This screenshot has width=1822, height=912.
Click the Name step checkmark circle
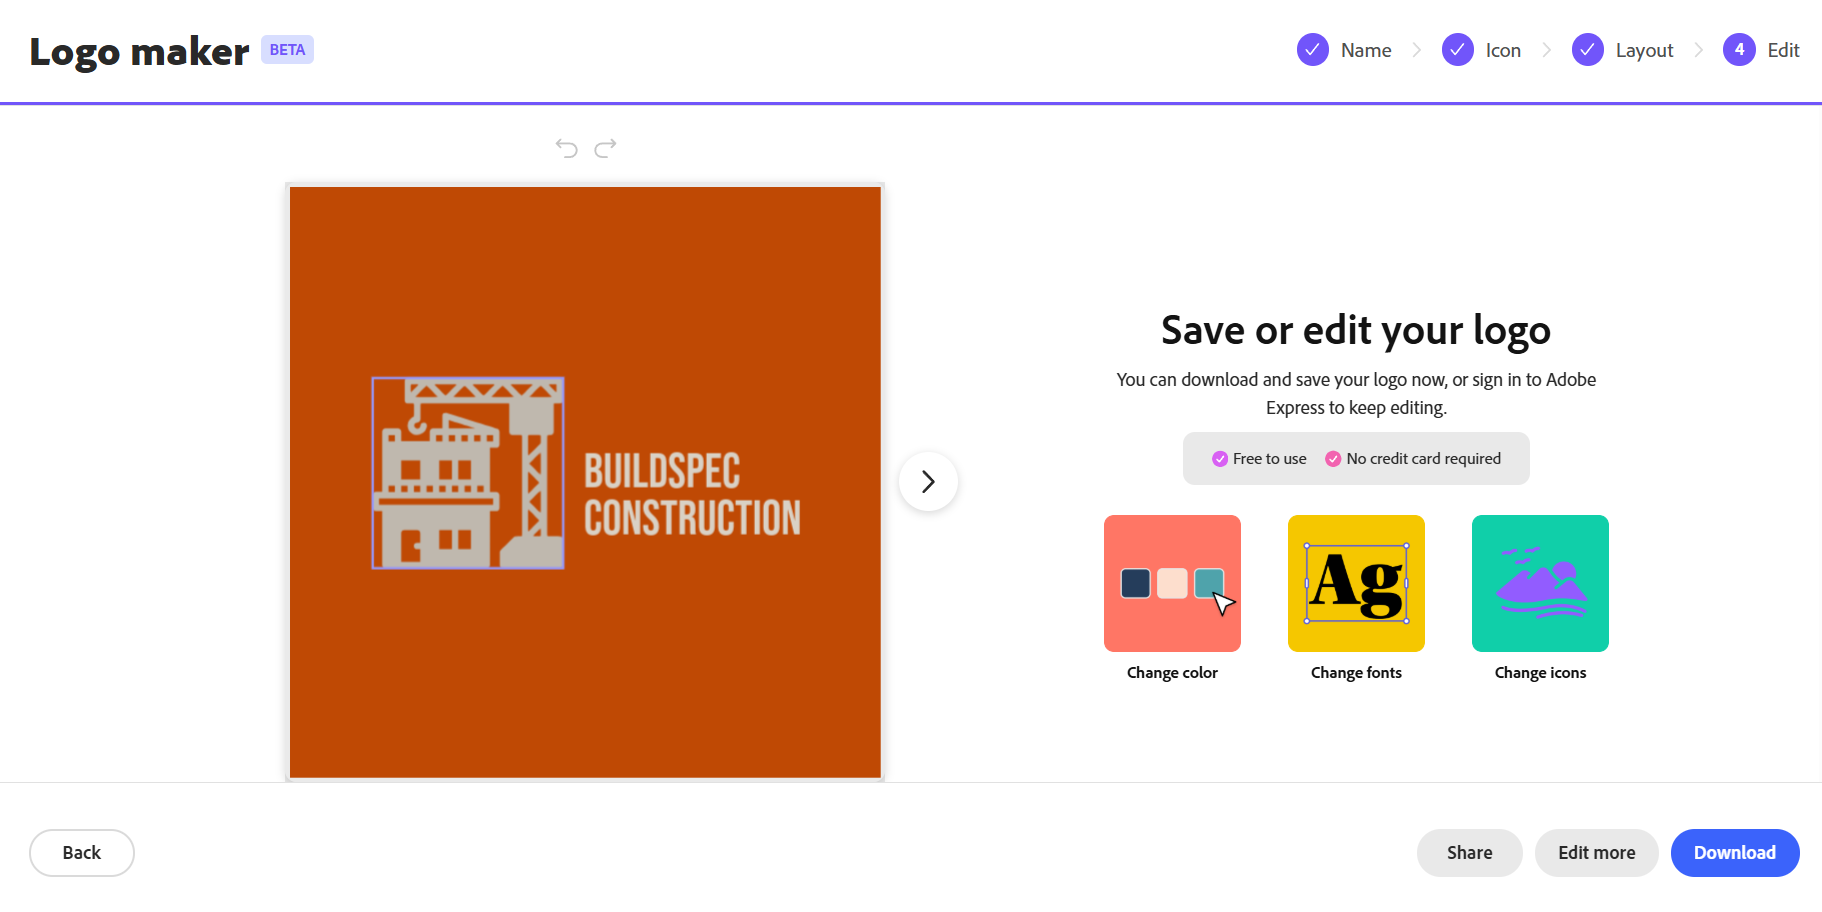coord(1313,50)
